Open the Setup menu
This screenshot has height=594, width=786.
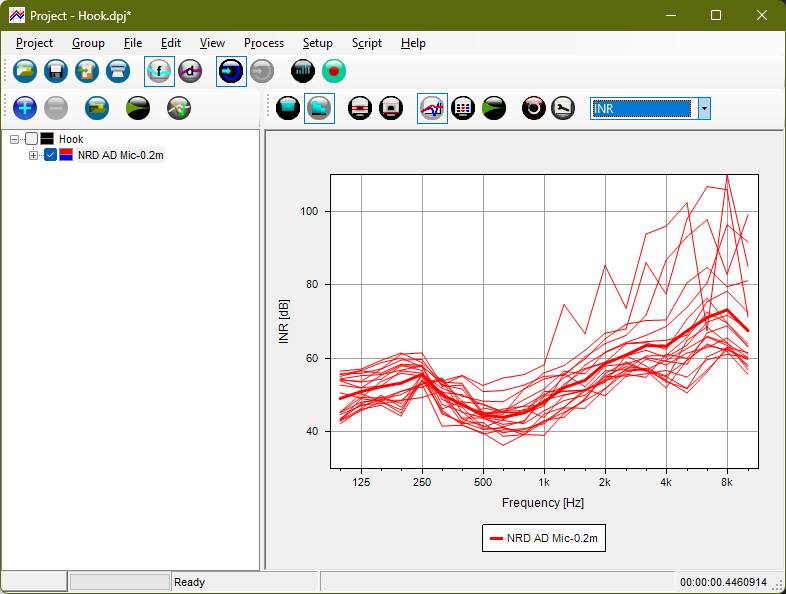pos(318,43)
